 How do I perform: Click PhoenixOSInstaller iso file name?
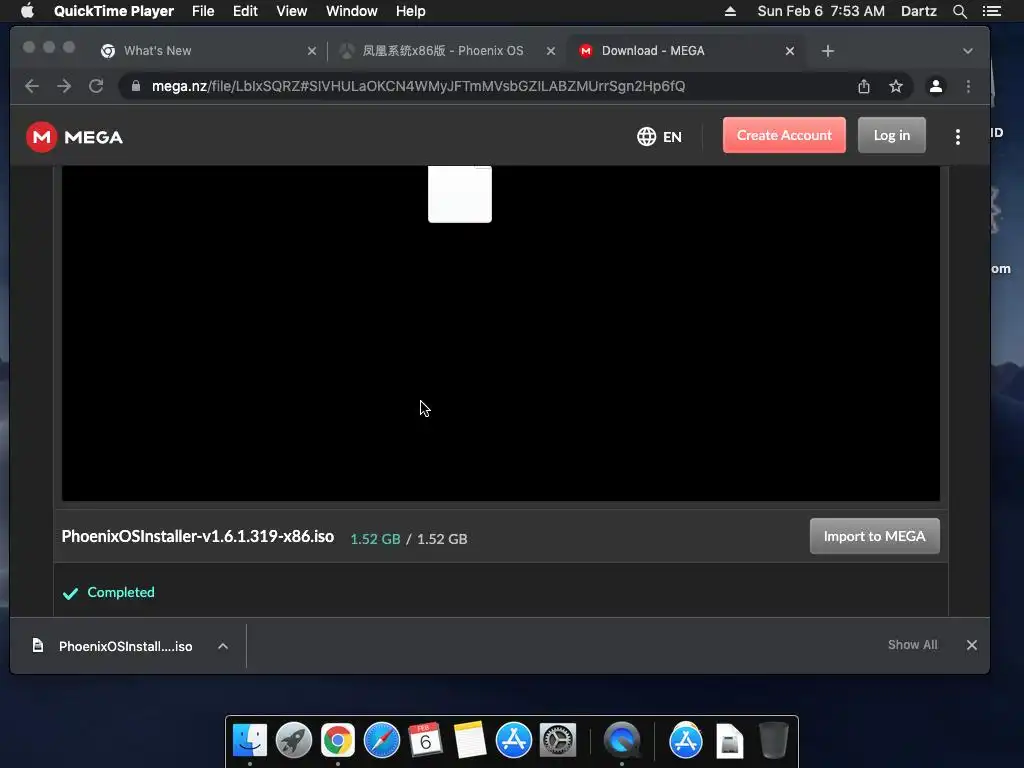[198, 536]
